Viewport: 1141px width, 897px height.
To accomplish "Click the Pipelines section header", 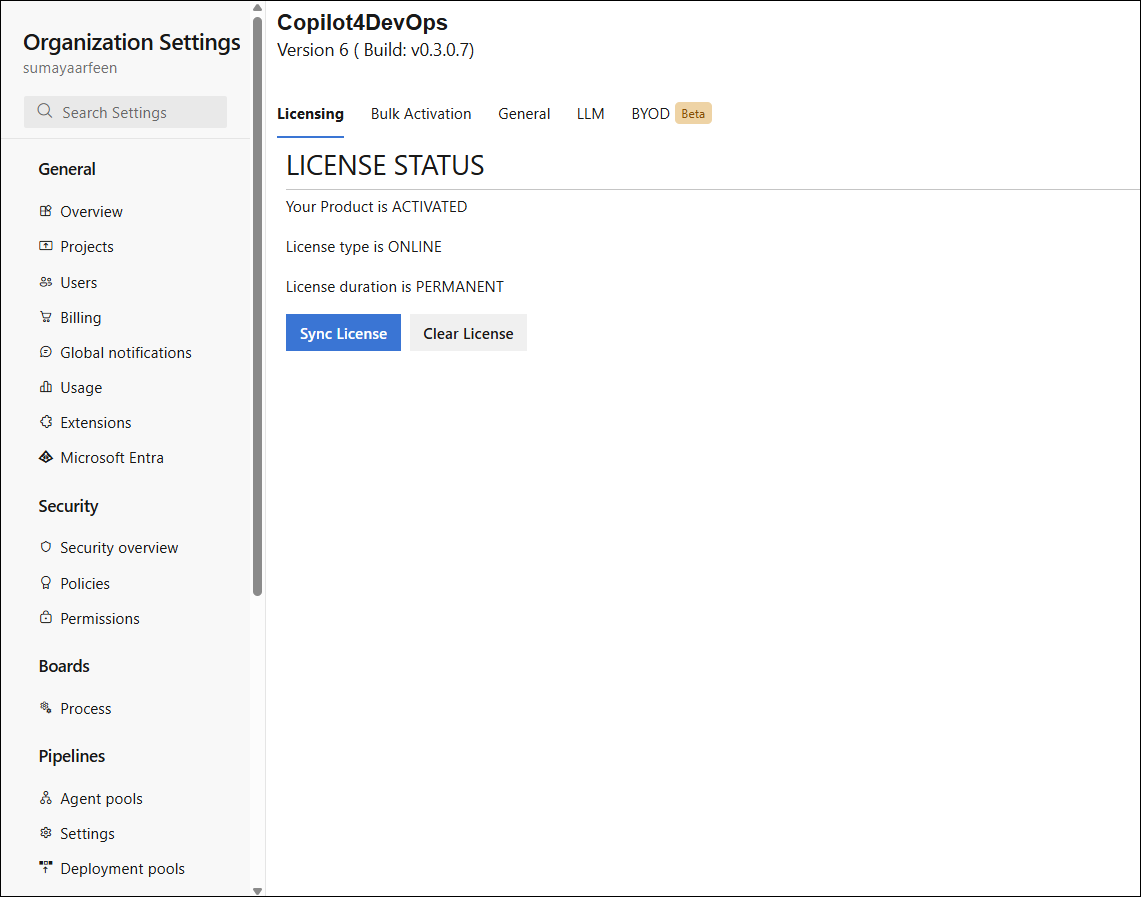I will tap(72, 757).
